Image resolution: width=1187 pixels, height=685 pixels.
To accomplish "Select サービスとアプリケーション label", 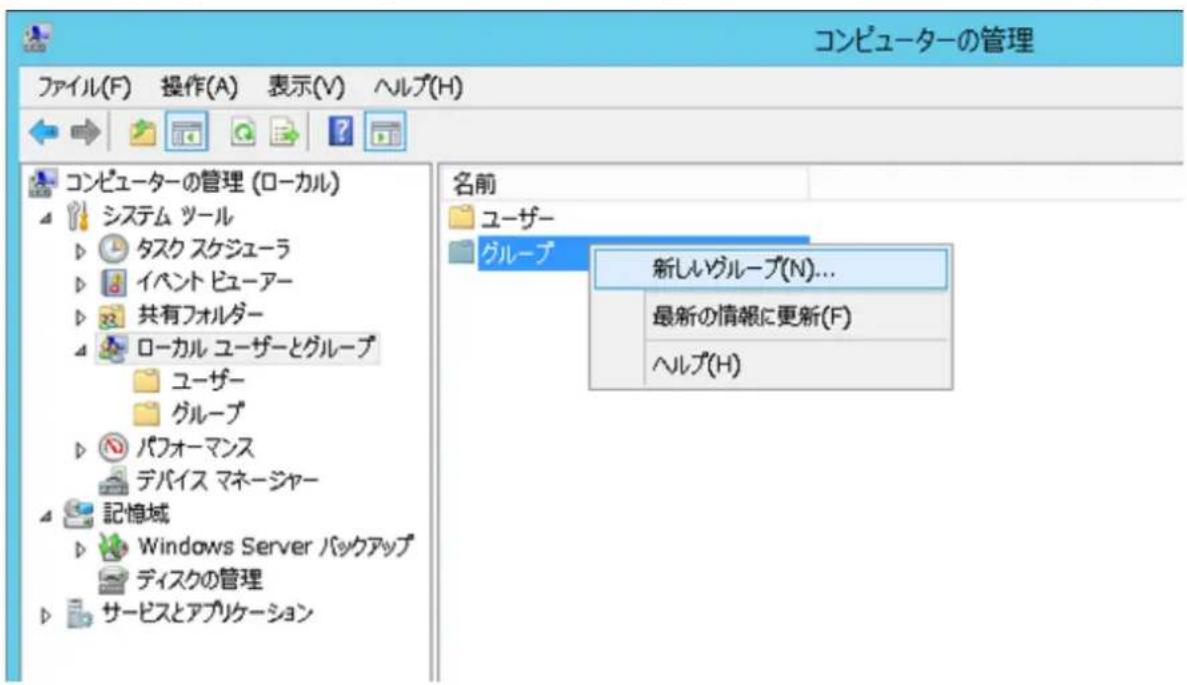I will [207, 613].
